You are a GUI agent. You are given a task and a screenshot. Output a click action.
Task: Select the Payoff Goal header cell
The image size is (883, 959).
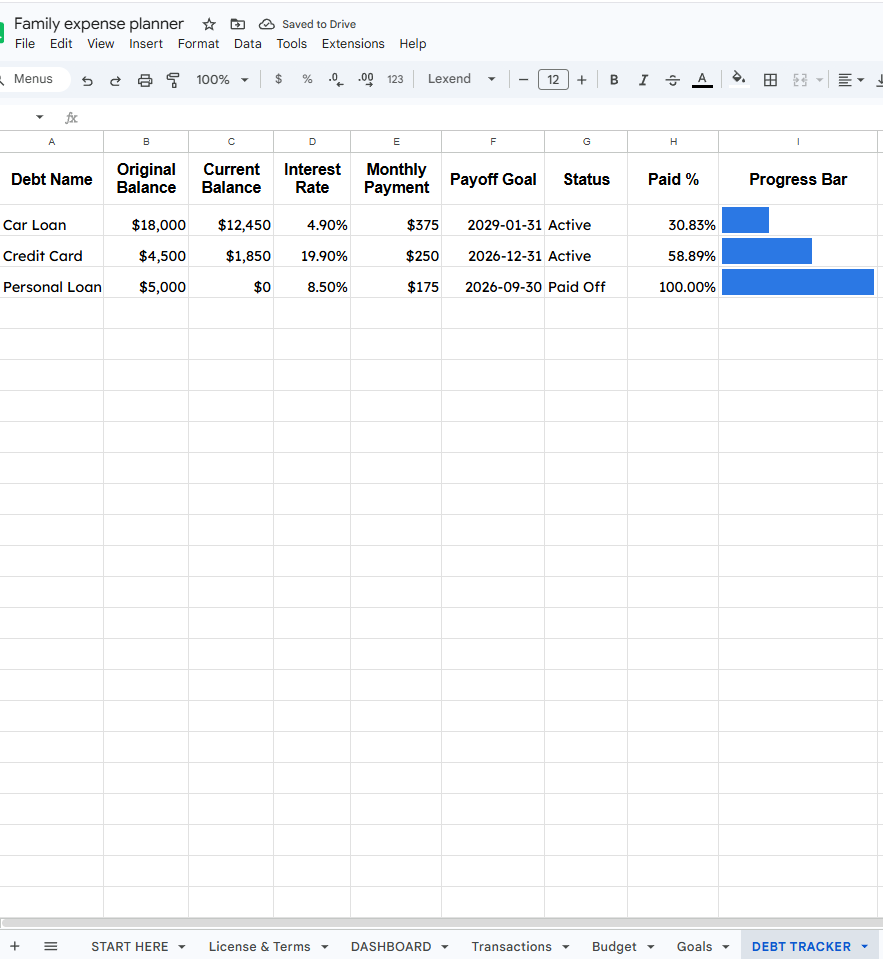[493, 179]
